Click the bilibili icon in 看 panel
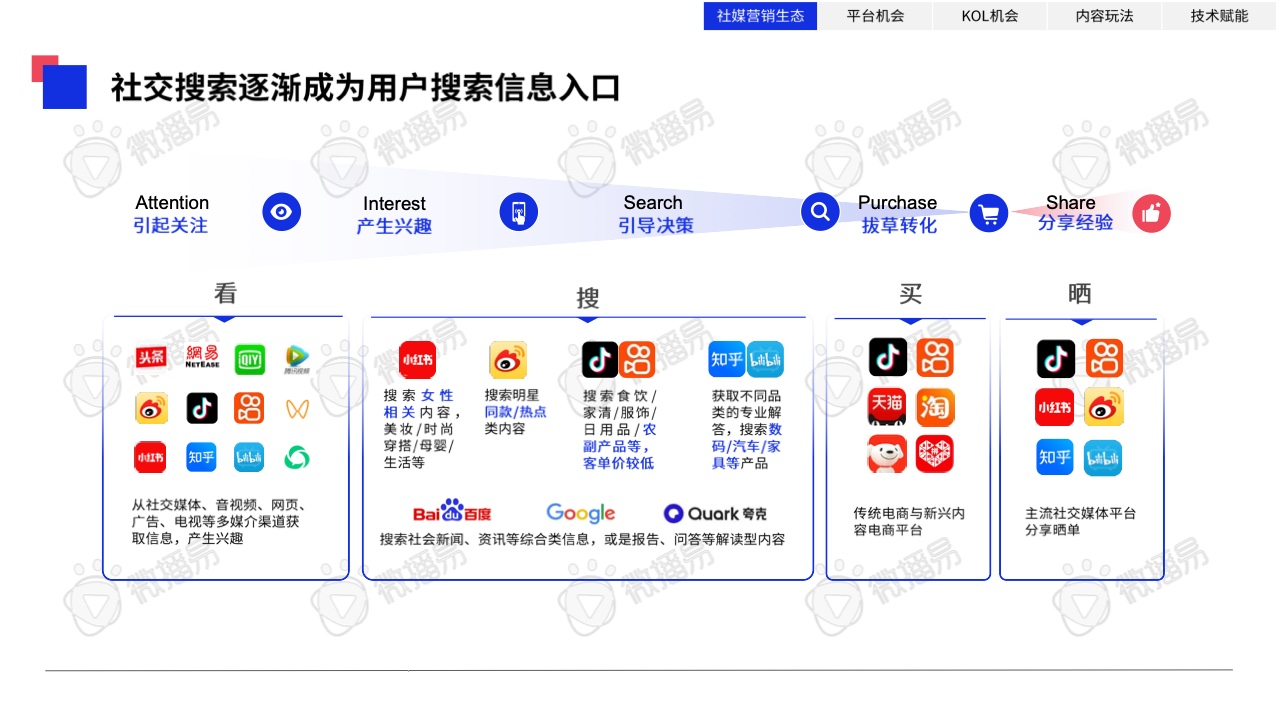1280x720 pixels. coord(249,457)
